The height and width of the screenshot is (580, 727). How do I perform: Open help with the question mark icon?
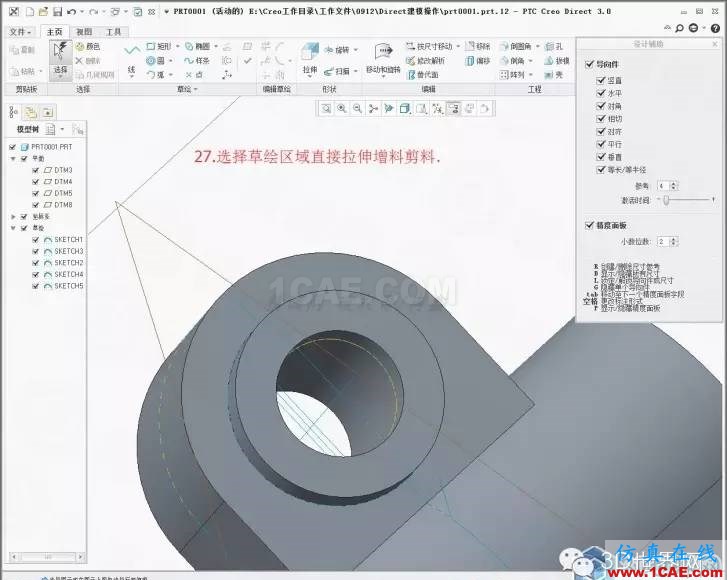(x=715, y=28)
